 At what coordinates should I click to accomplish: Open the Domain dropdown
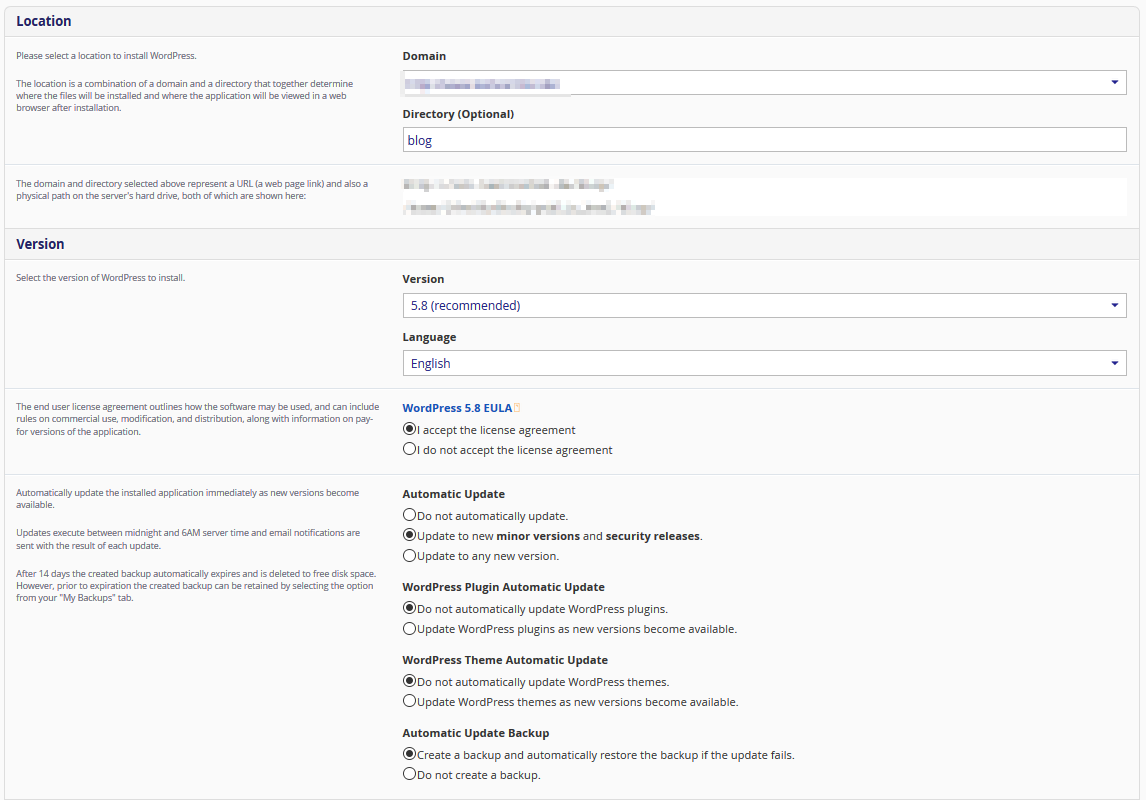click(764, 83)
